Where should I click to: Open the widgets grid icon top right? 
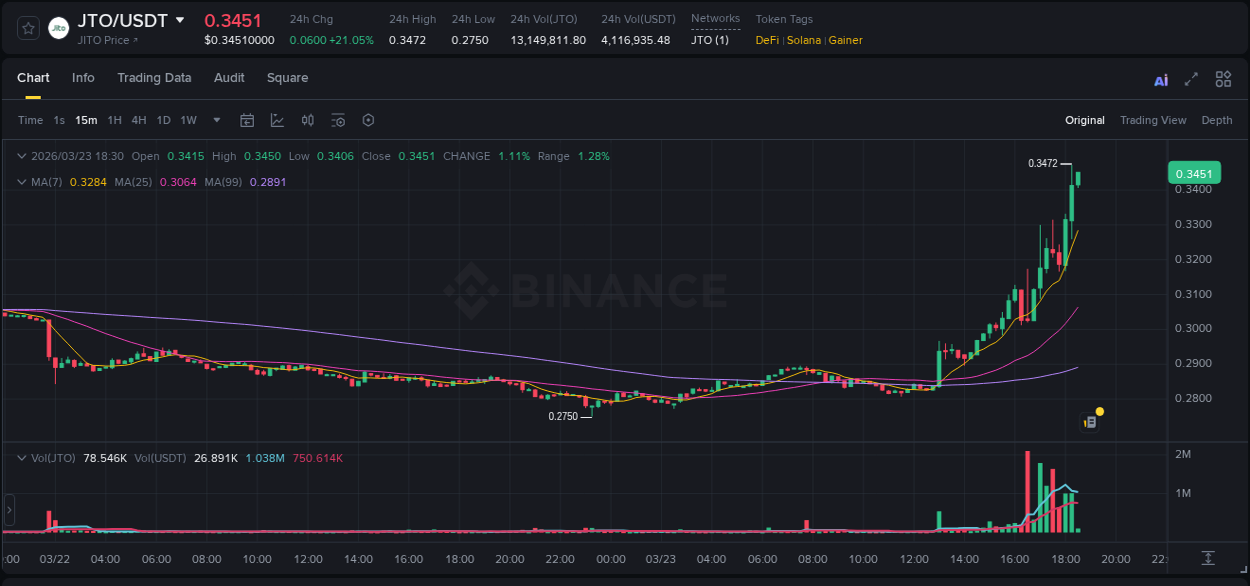tap(1223, 78)
